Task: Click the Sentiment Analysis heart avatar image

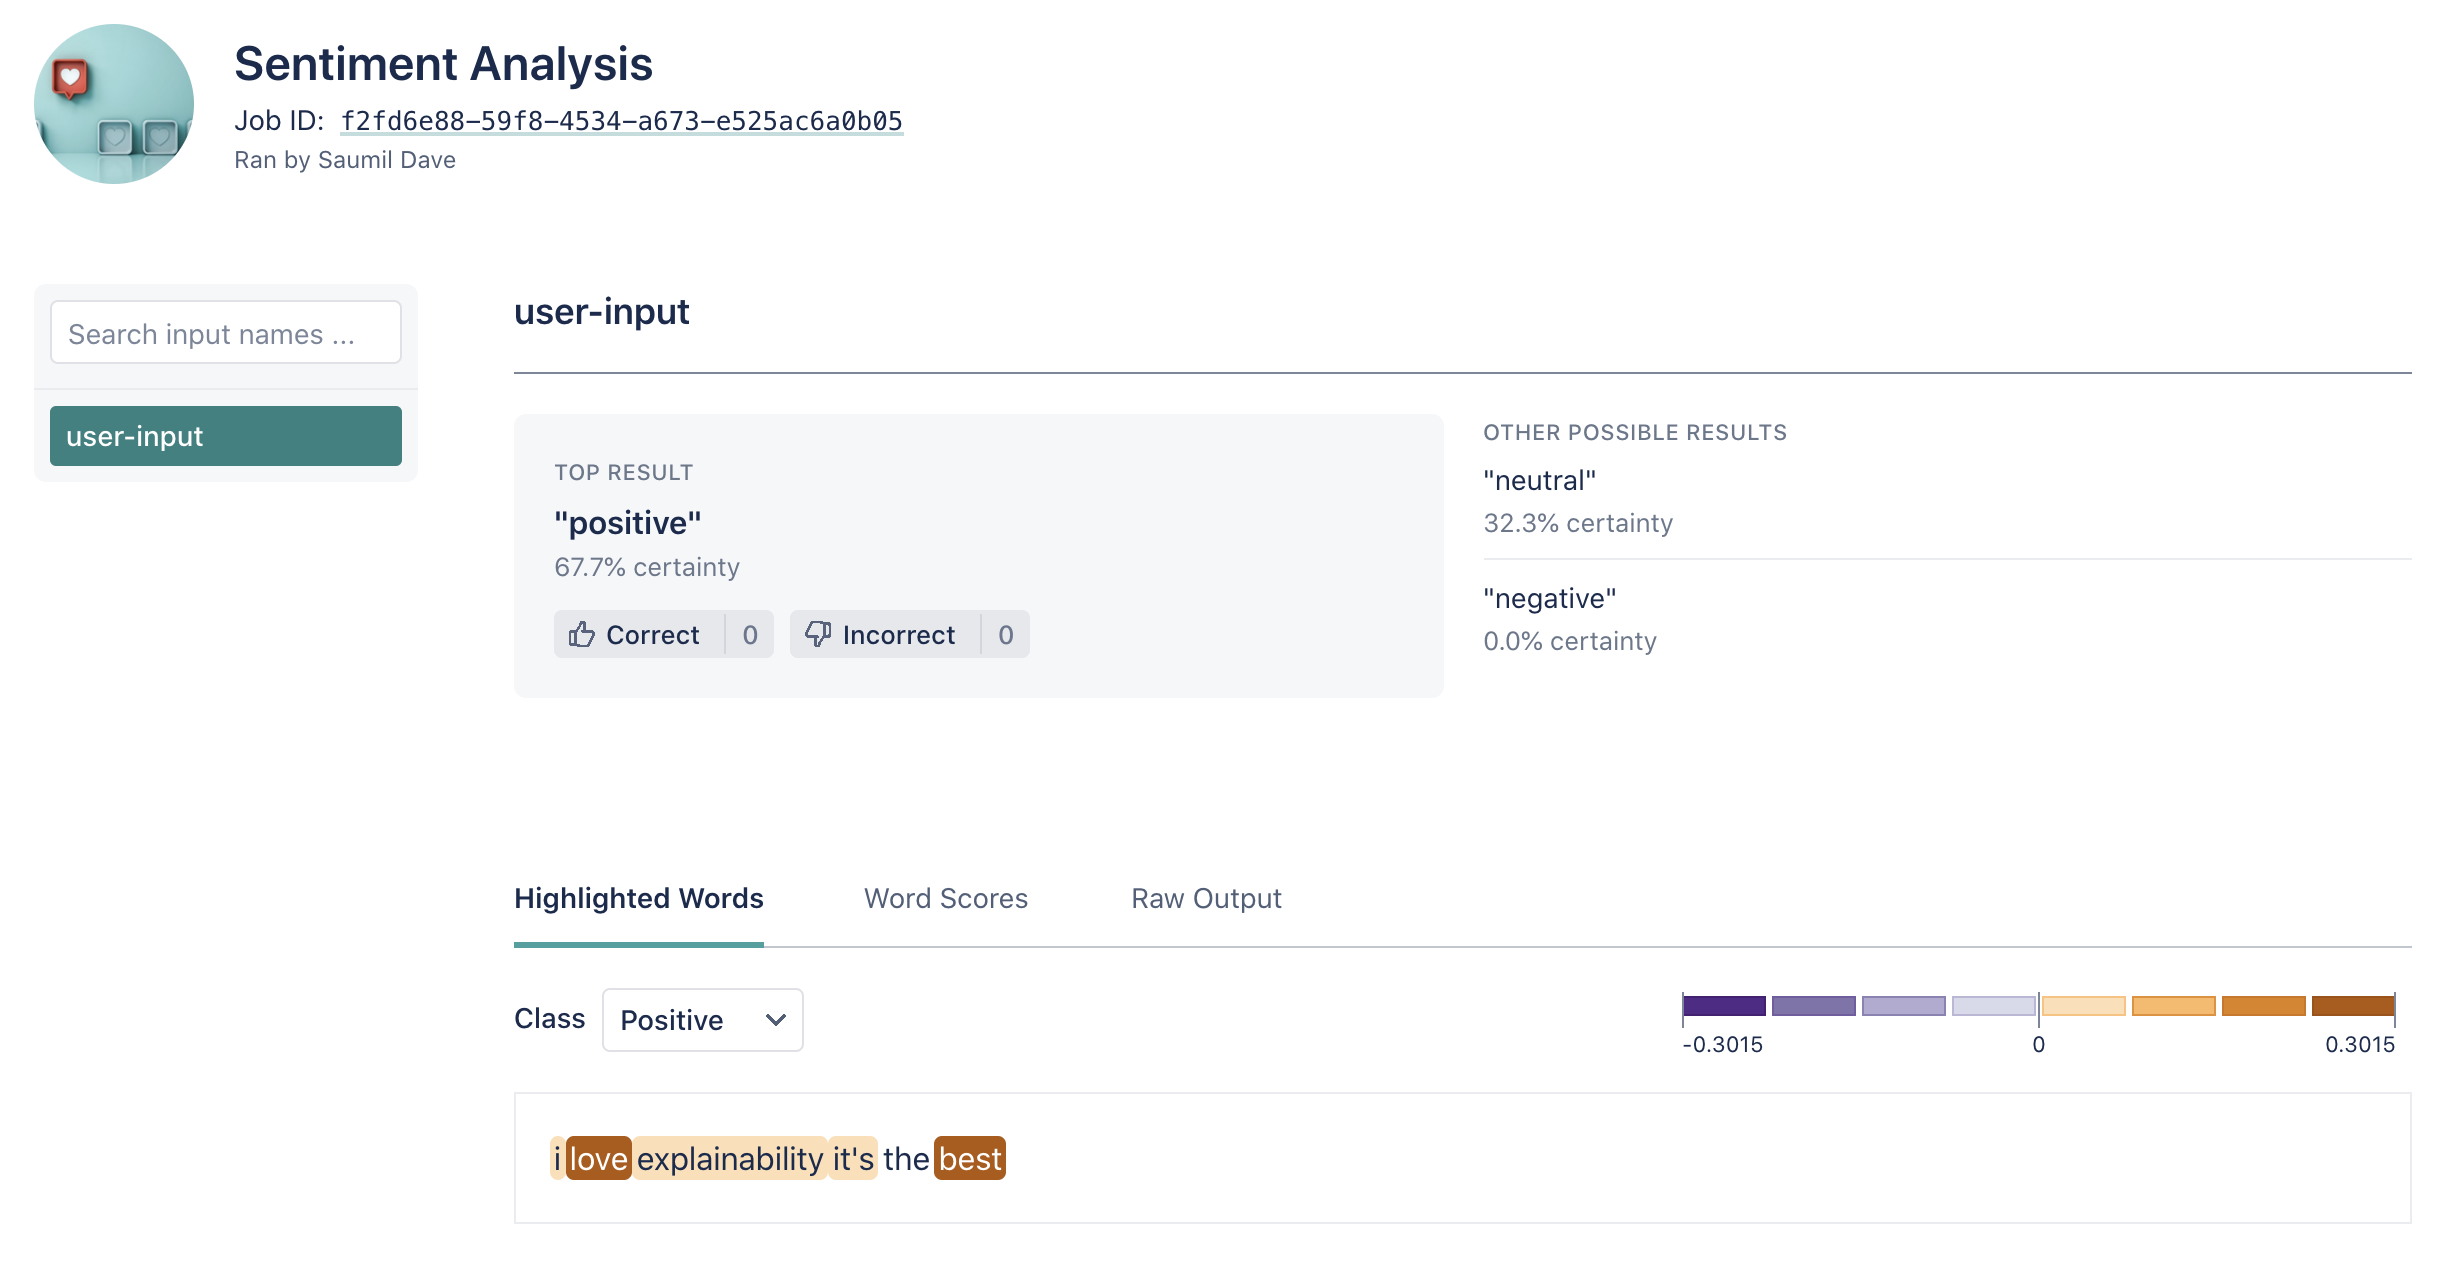Action: [114, 104]
